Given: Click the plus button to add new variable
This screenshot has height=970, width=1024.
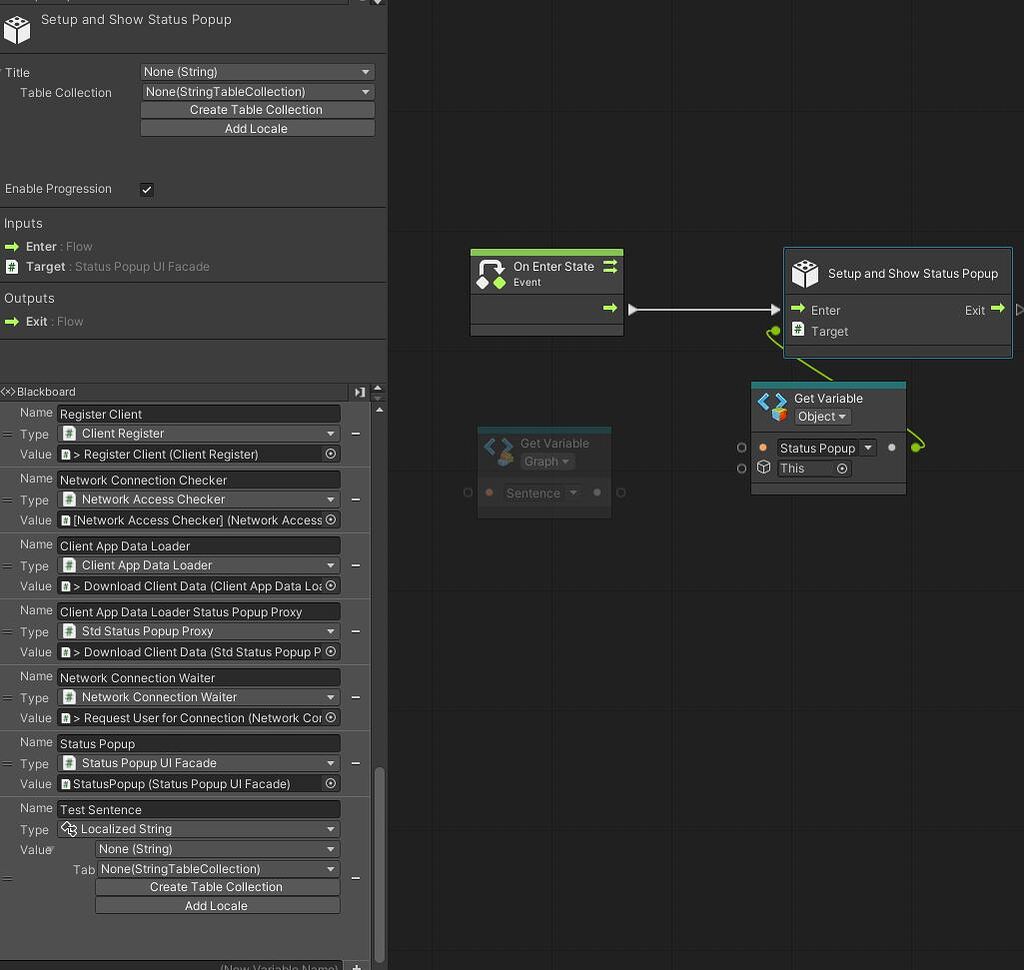Looking at the screenshot, I should (357, 965).
